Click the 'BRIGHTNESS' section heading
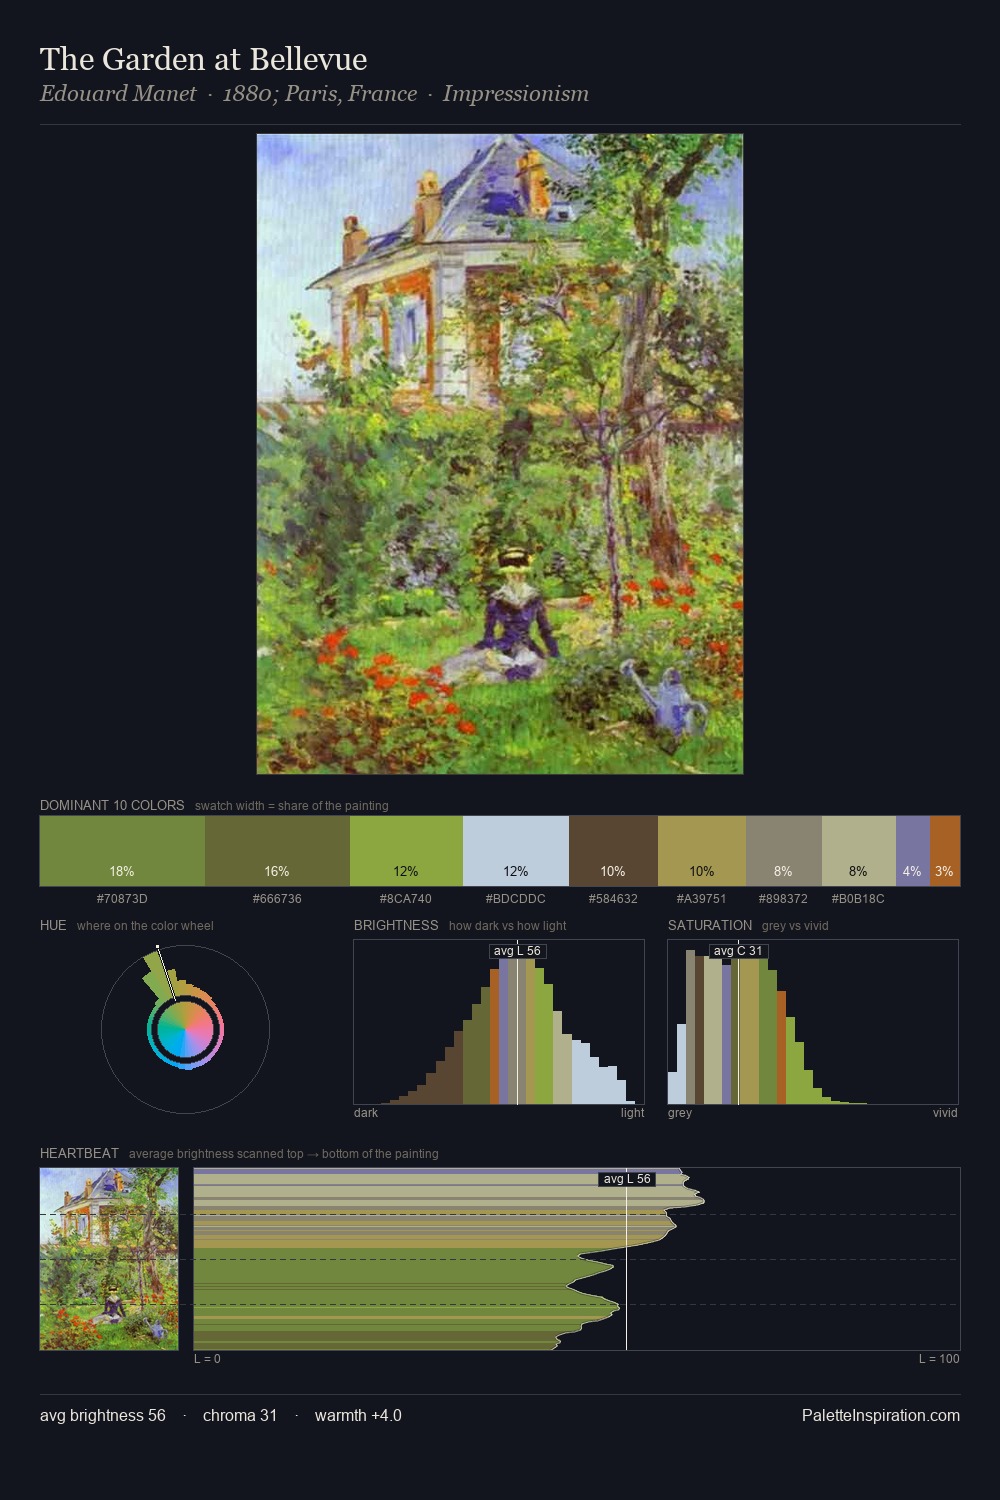Image resolution: width=1000 pixels, height=1500 pixels. 396,925
